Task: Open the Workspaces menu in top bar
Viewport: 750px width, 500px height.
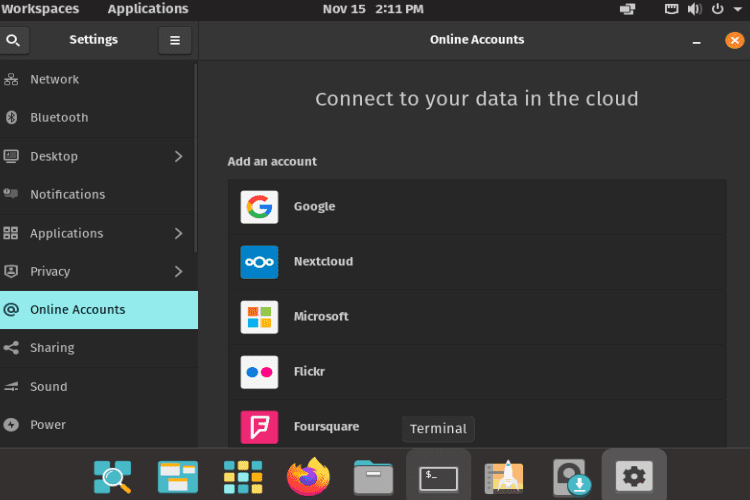Action: (40, 9)
